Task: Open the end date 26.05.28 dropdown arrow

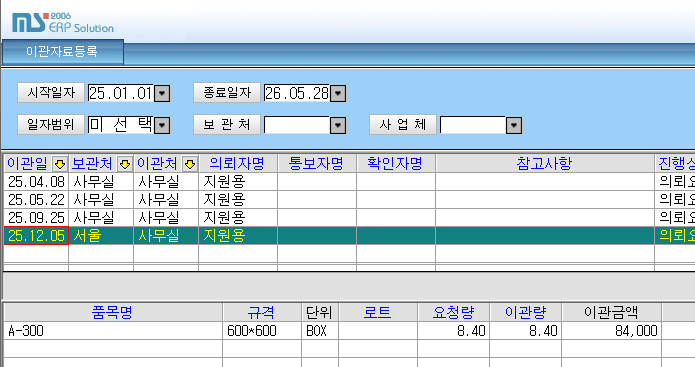Action: (x=338, y=94)
